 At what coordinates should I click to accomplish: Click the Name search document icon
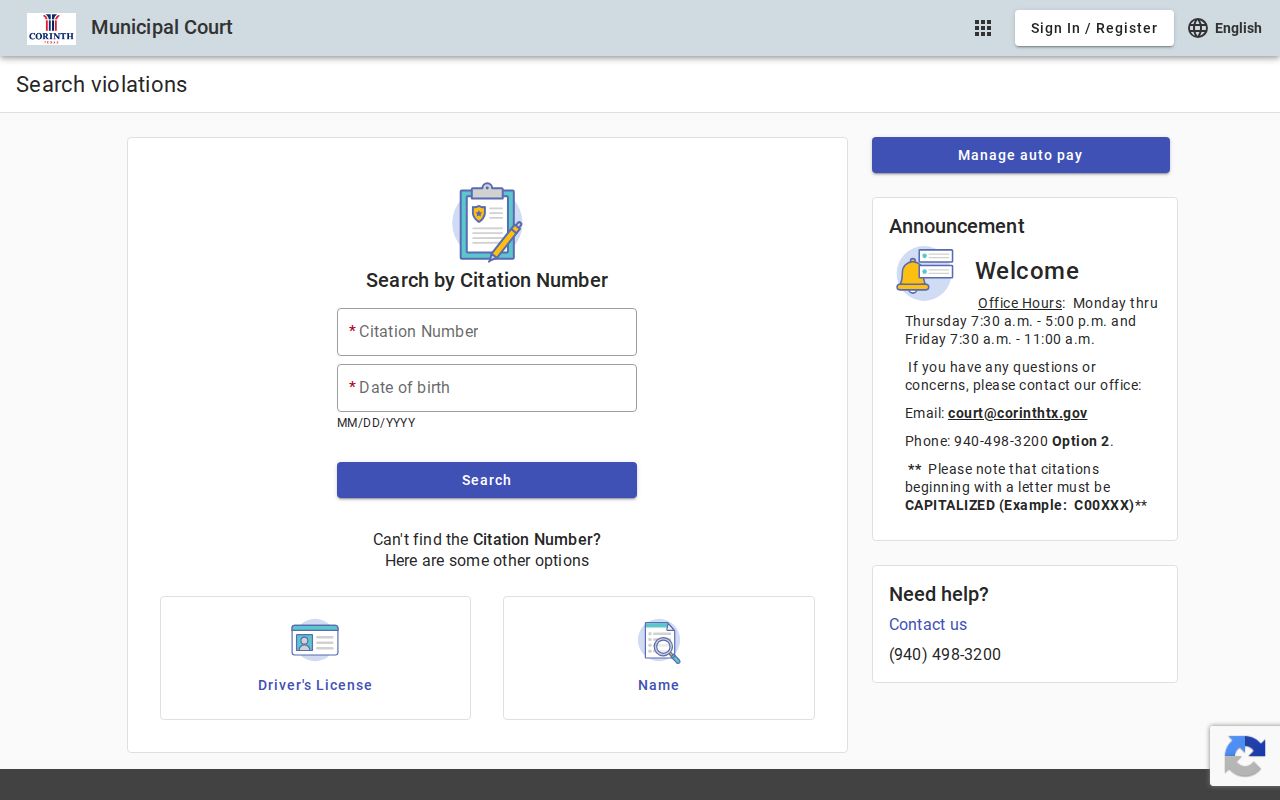click(659, 641)
